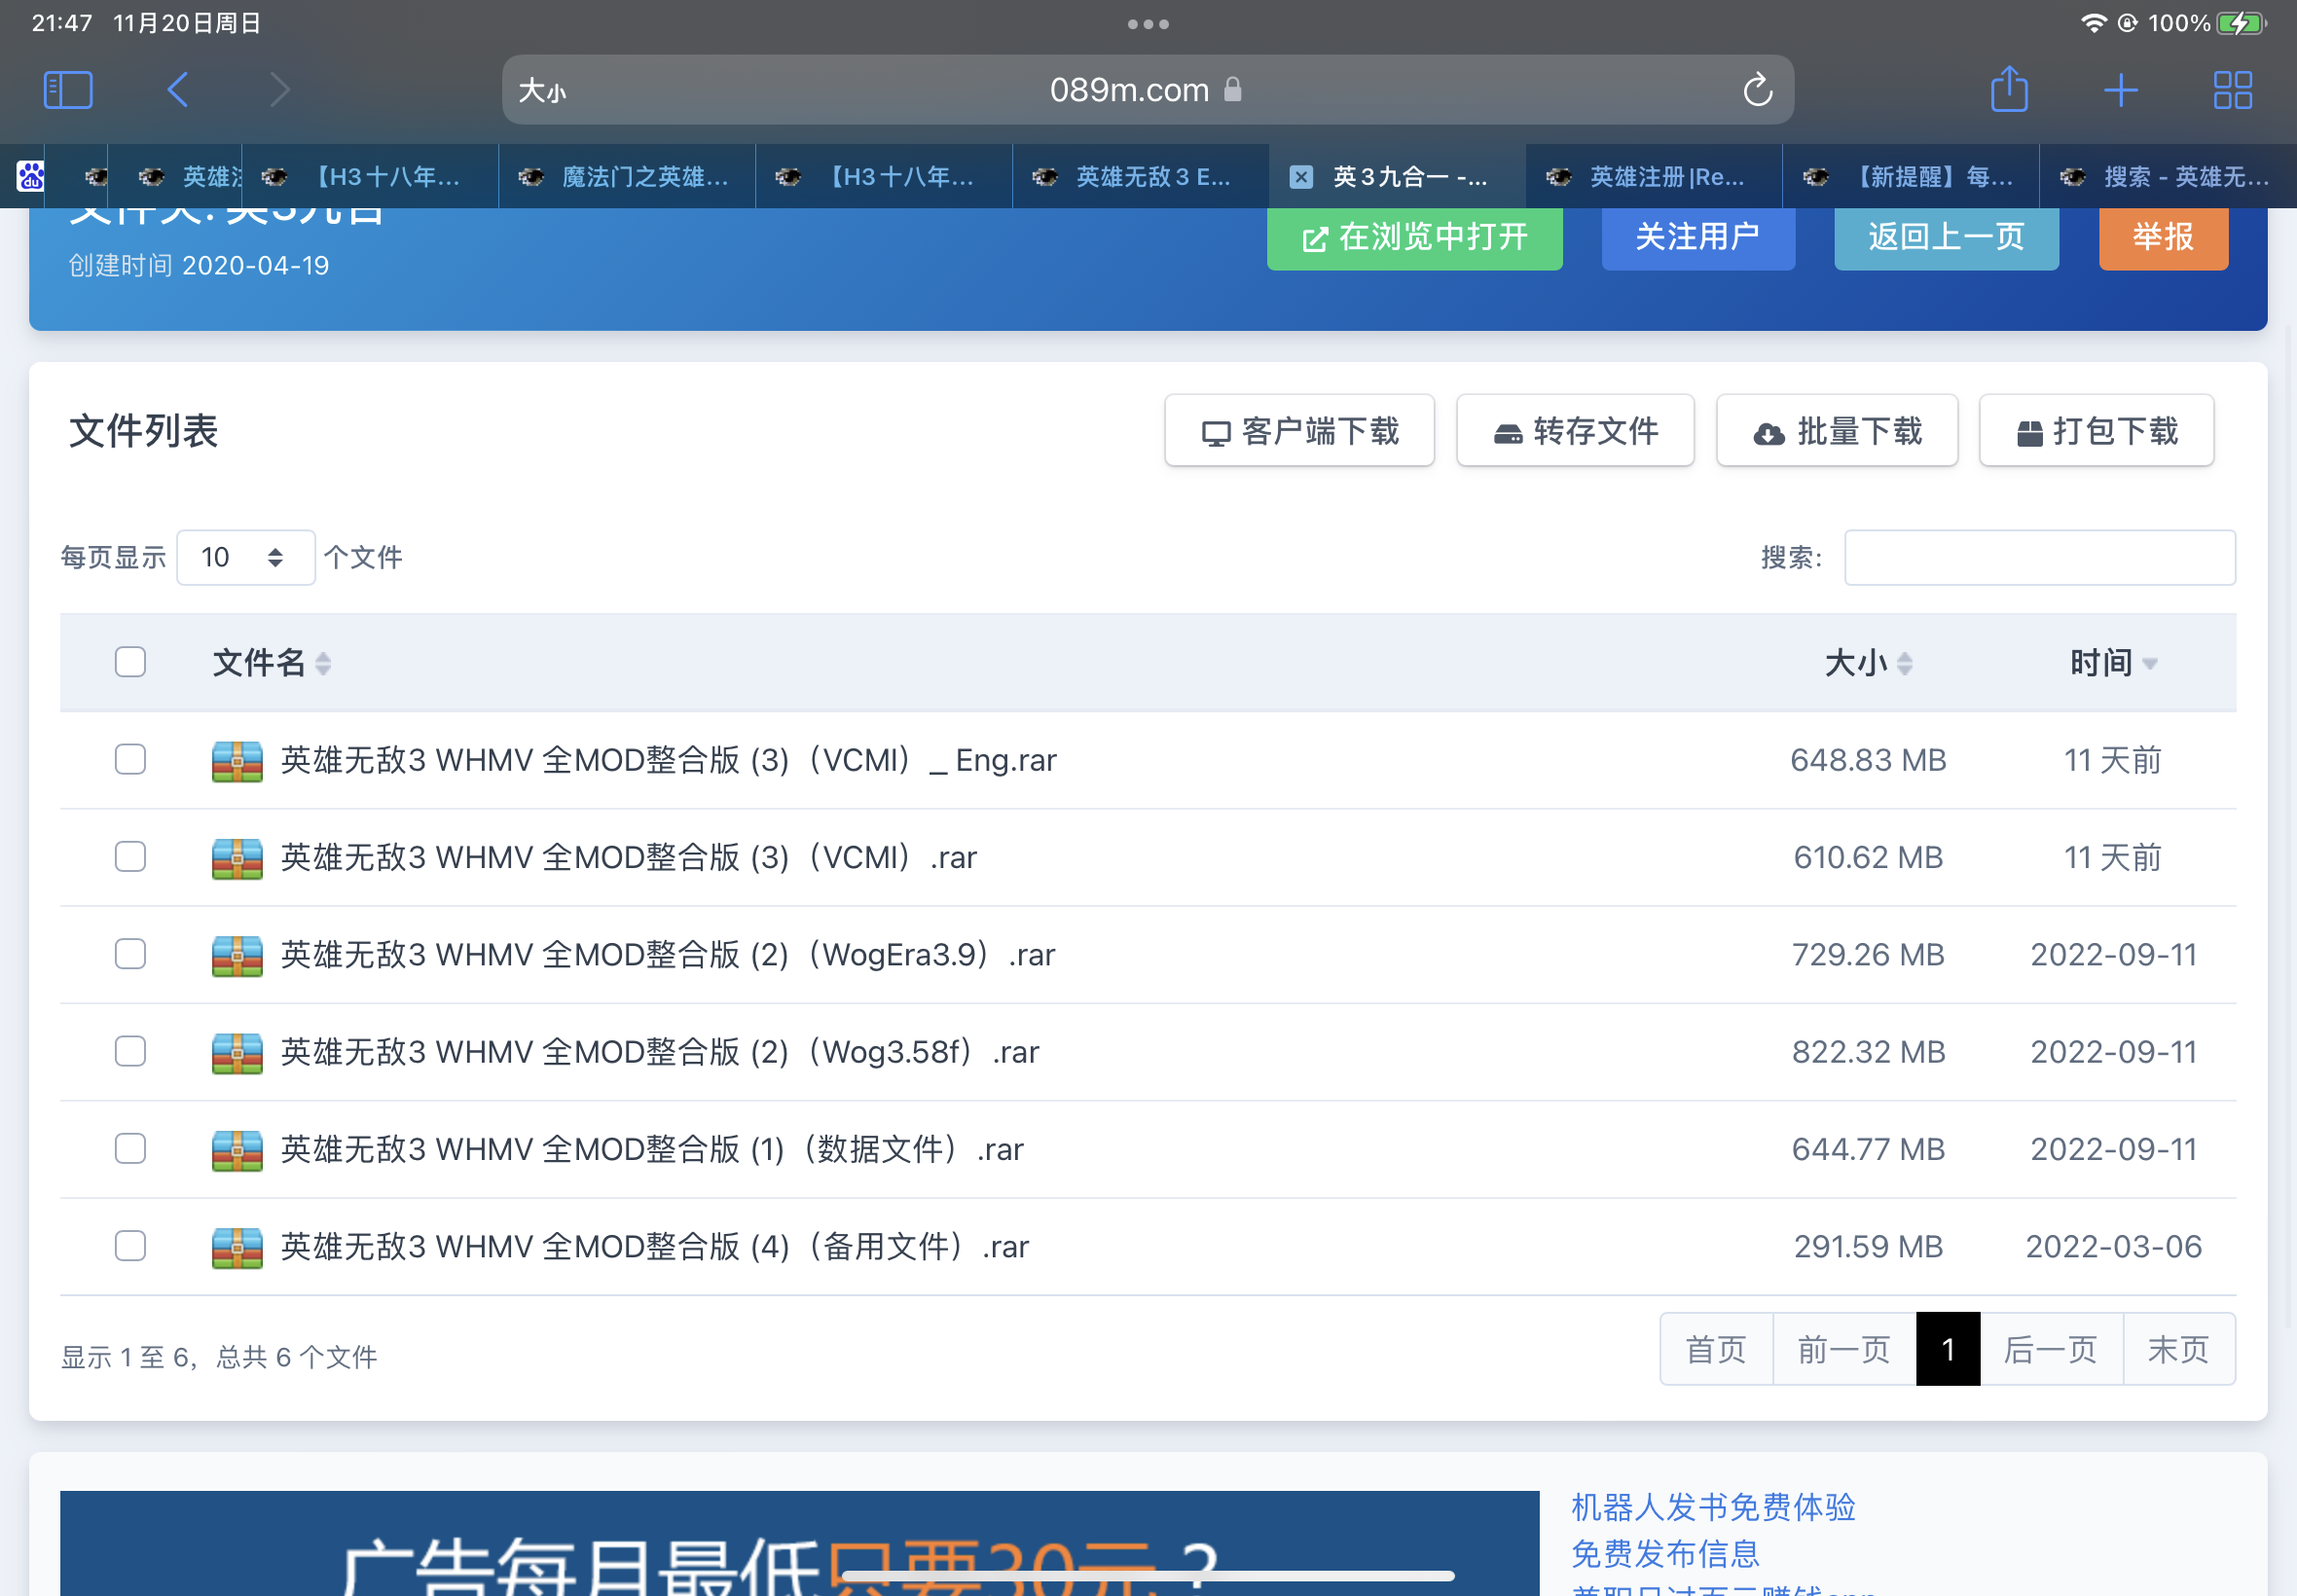Click 客户端下载 button
Image resolution: width=2297 pixels, height=1596 pixels.
[1299, 431]
